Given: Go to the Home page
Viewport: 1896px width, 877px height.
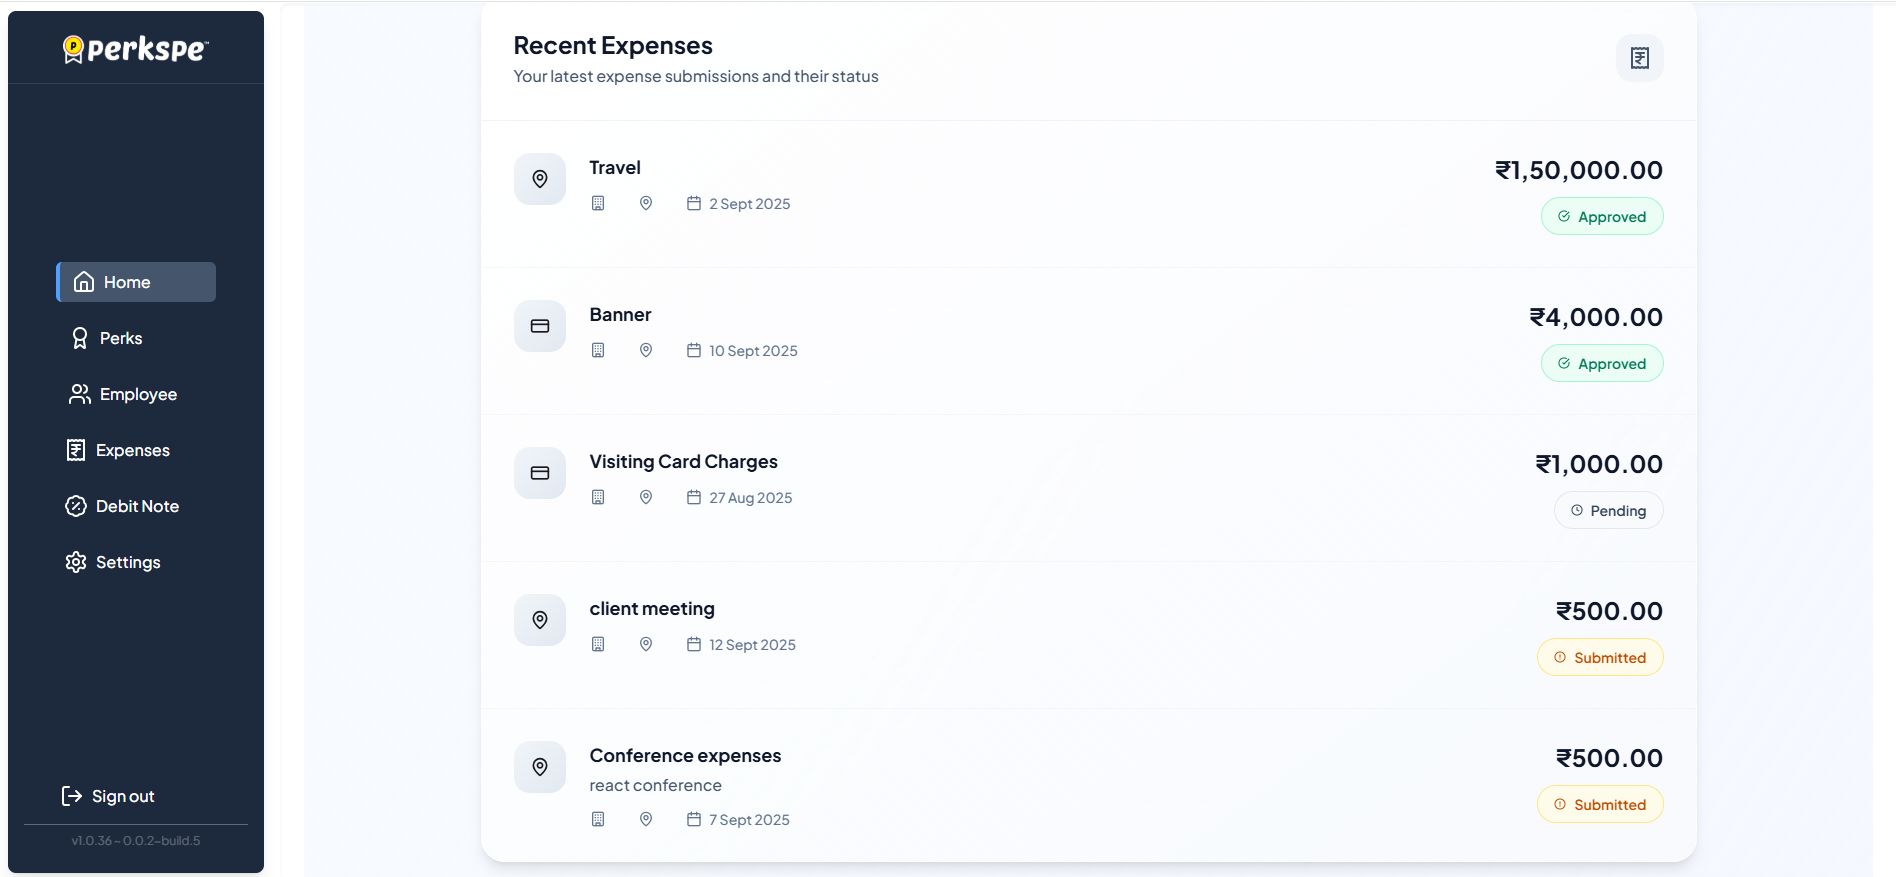Looking at the screenshot, I should point(136,282).
